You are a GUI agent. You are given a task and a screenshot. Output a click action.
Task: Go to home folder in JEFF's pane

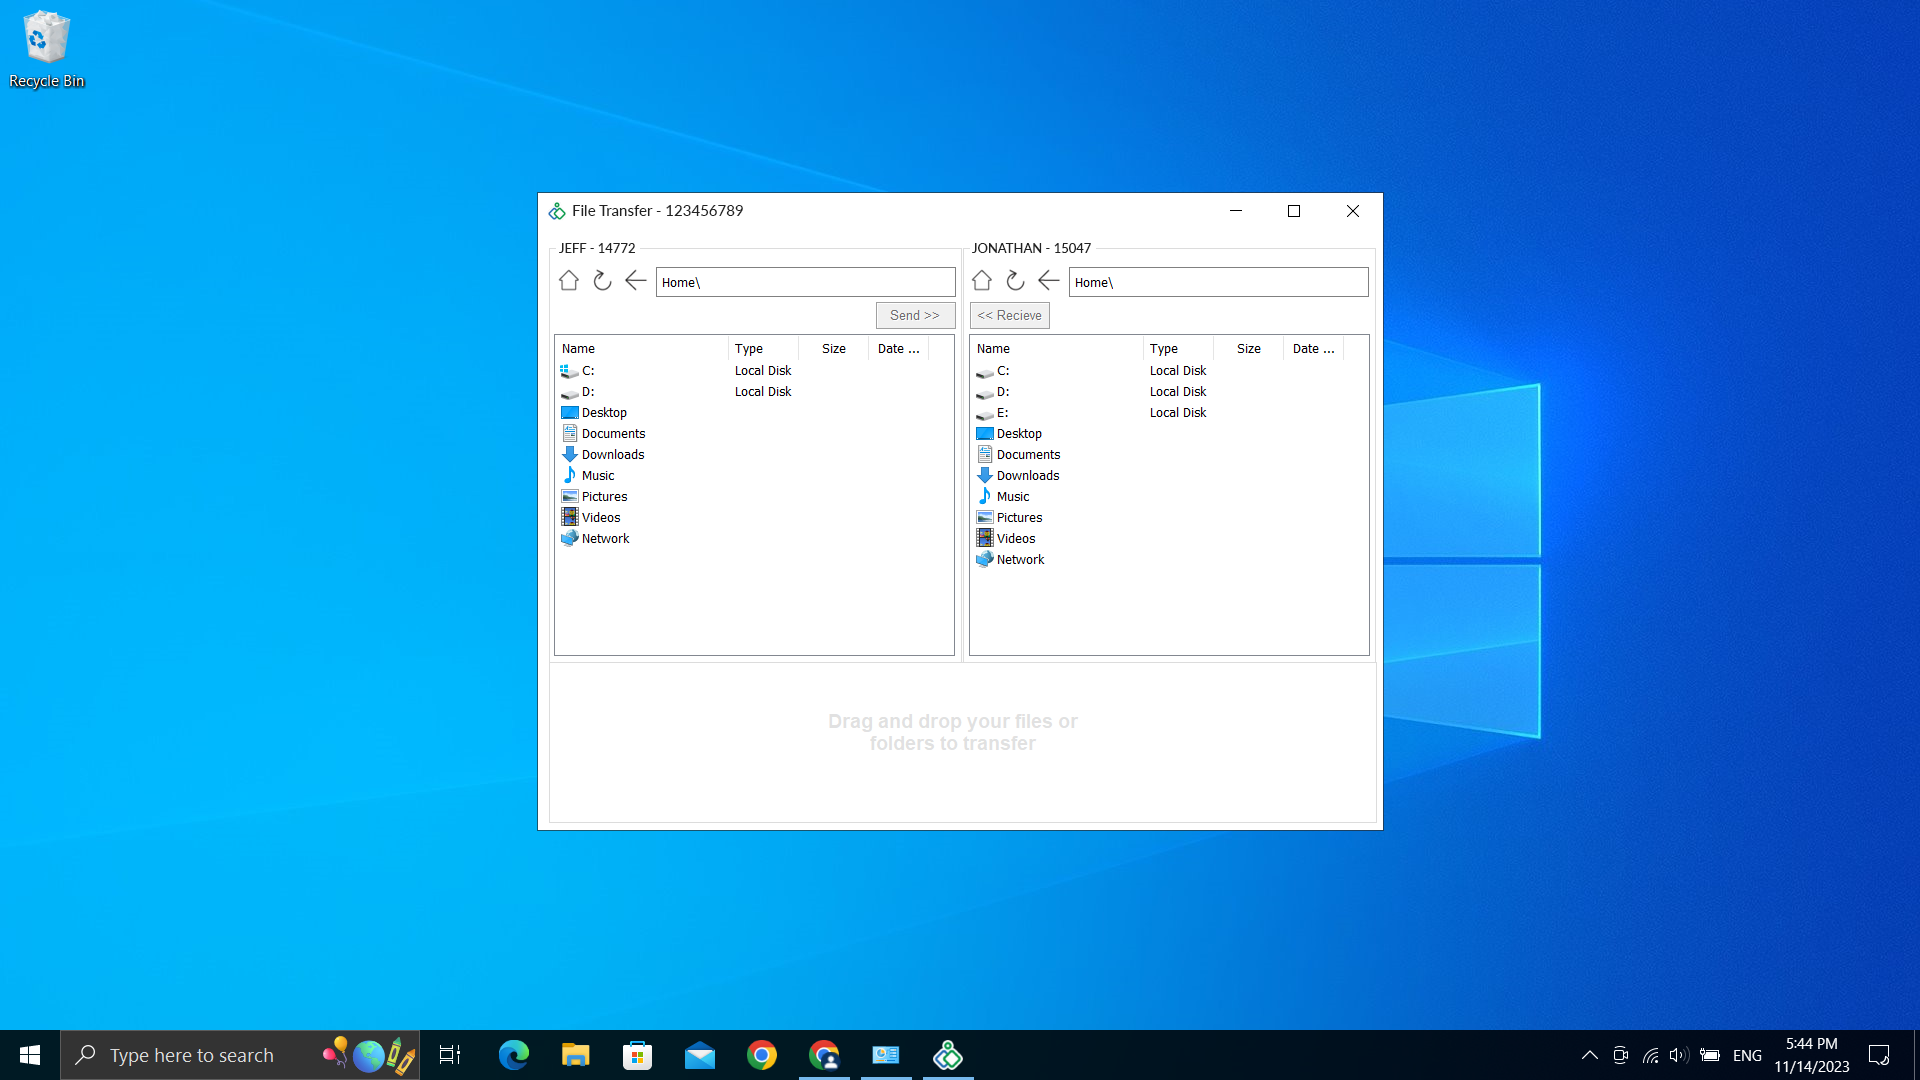[x=569, y=281]
